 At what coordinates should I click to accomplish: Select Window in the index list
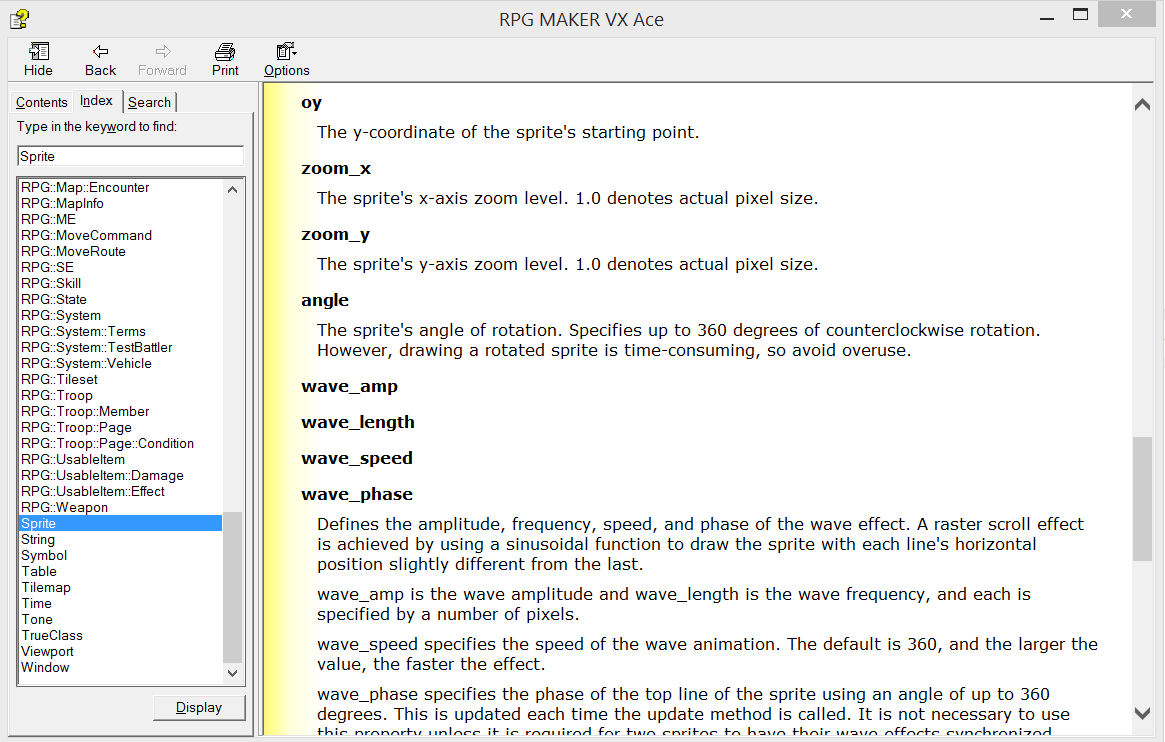click(x=45, y=668)
